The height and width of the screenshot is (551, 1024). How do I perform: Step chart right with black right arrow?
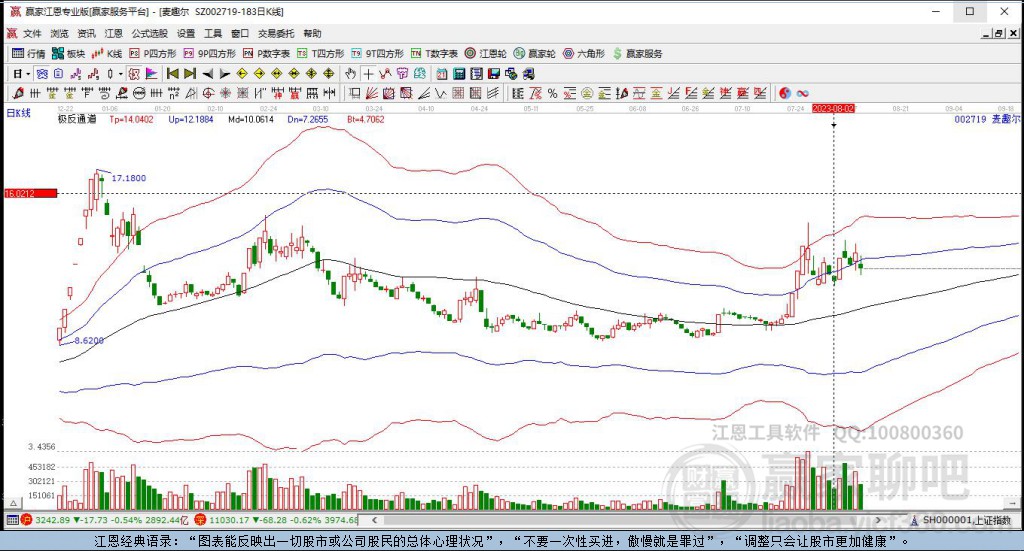click(225, 74)
